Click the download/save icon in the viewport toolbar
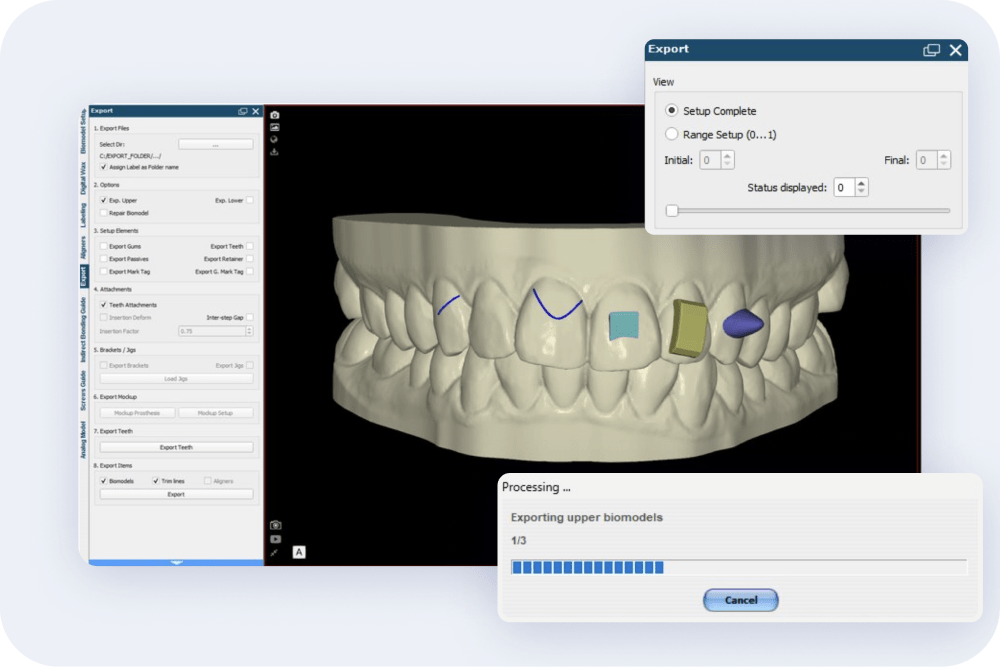Screen dimensions: 1000x667 pyautogui.click(x=274, y=152)
